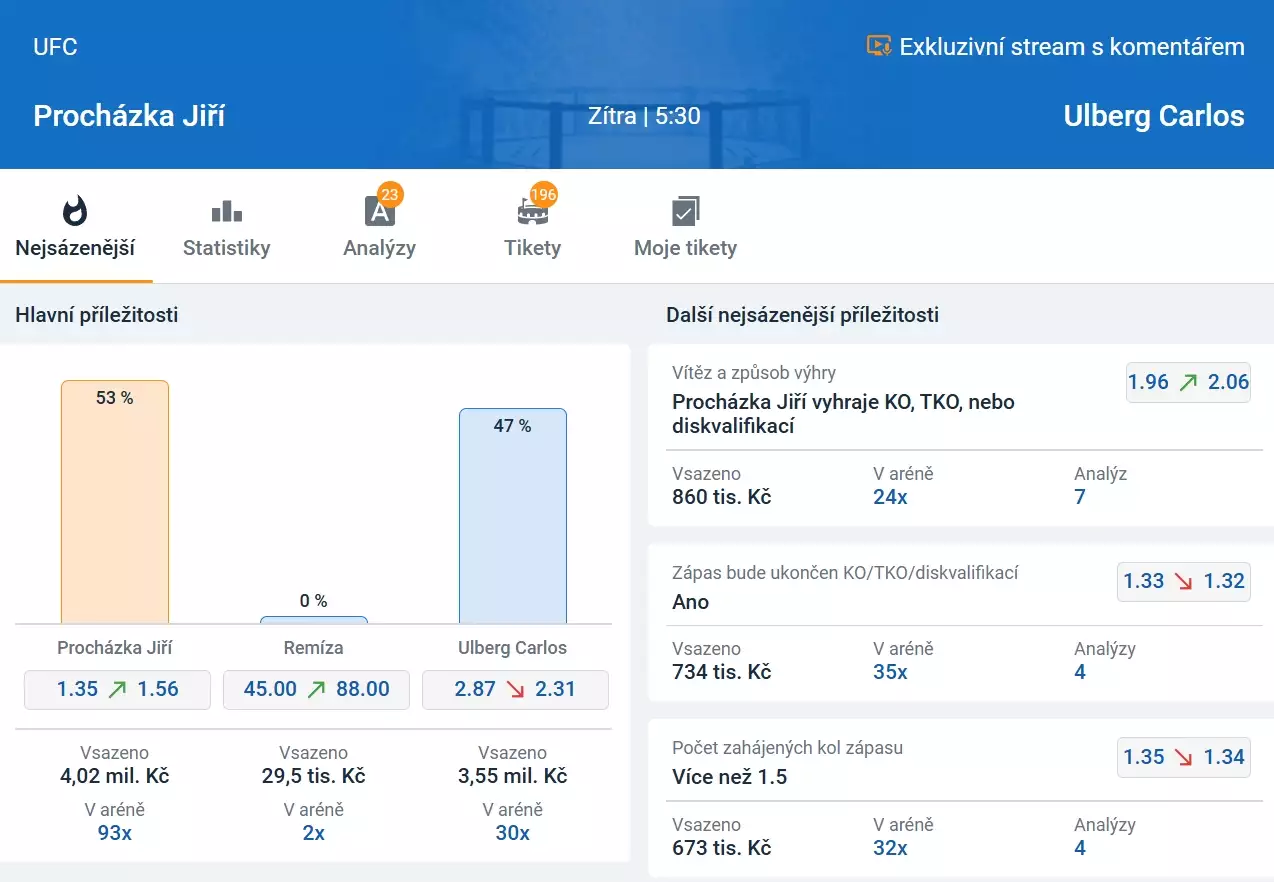The height and width of the screenshot is (882, 1274).
Task: Switch to the Moje tikety tab label
Action: (685, 248)
